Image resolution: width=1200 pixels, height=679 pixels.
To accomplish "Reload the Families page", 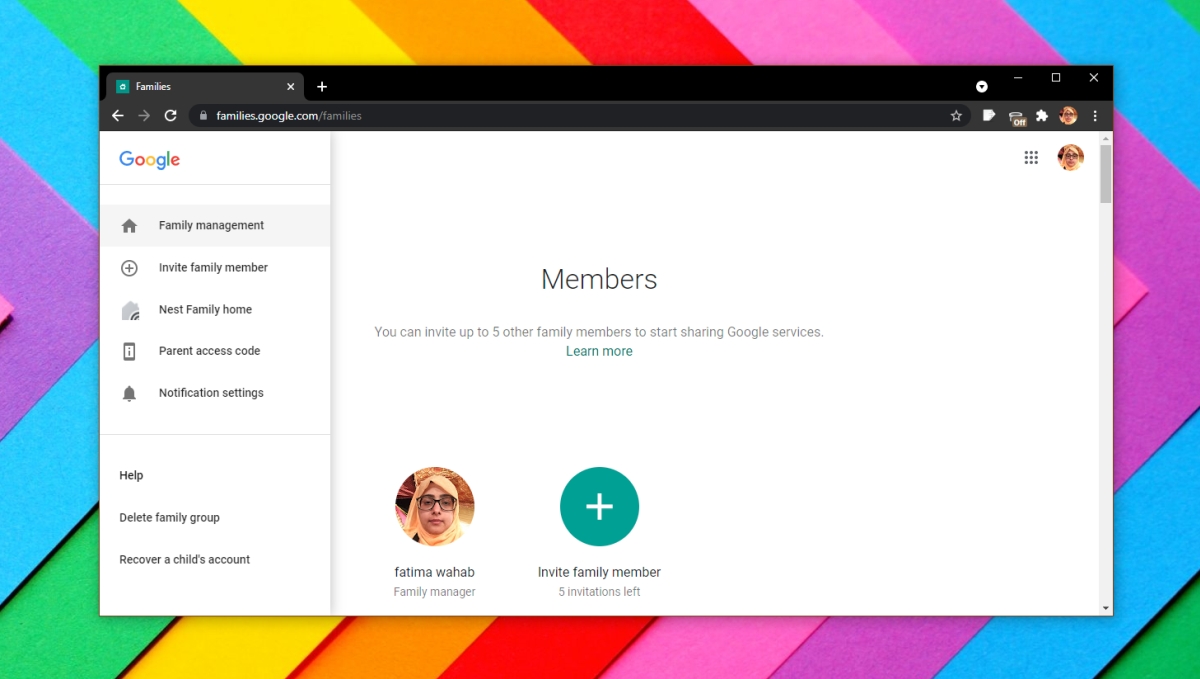I will [171, 116].
